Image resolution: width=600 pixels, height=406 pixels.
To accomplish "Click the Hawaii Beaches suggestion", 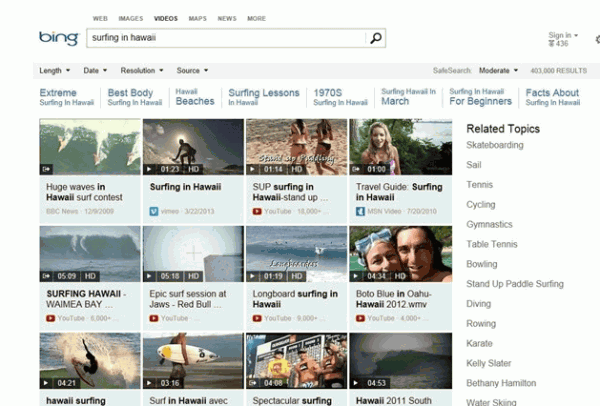I will pos(195,97).
